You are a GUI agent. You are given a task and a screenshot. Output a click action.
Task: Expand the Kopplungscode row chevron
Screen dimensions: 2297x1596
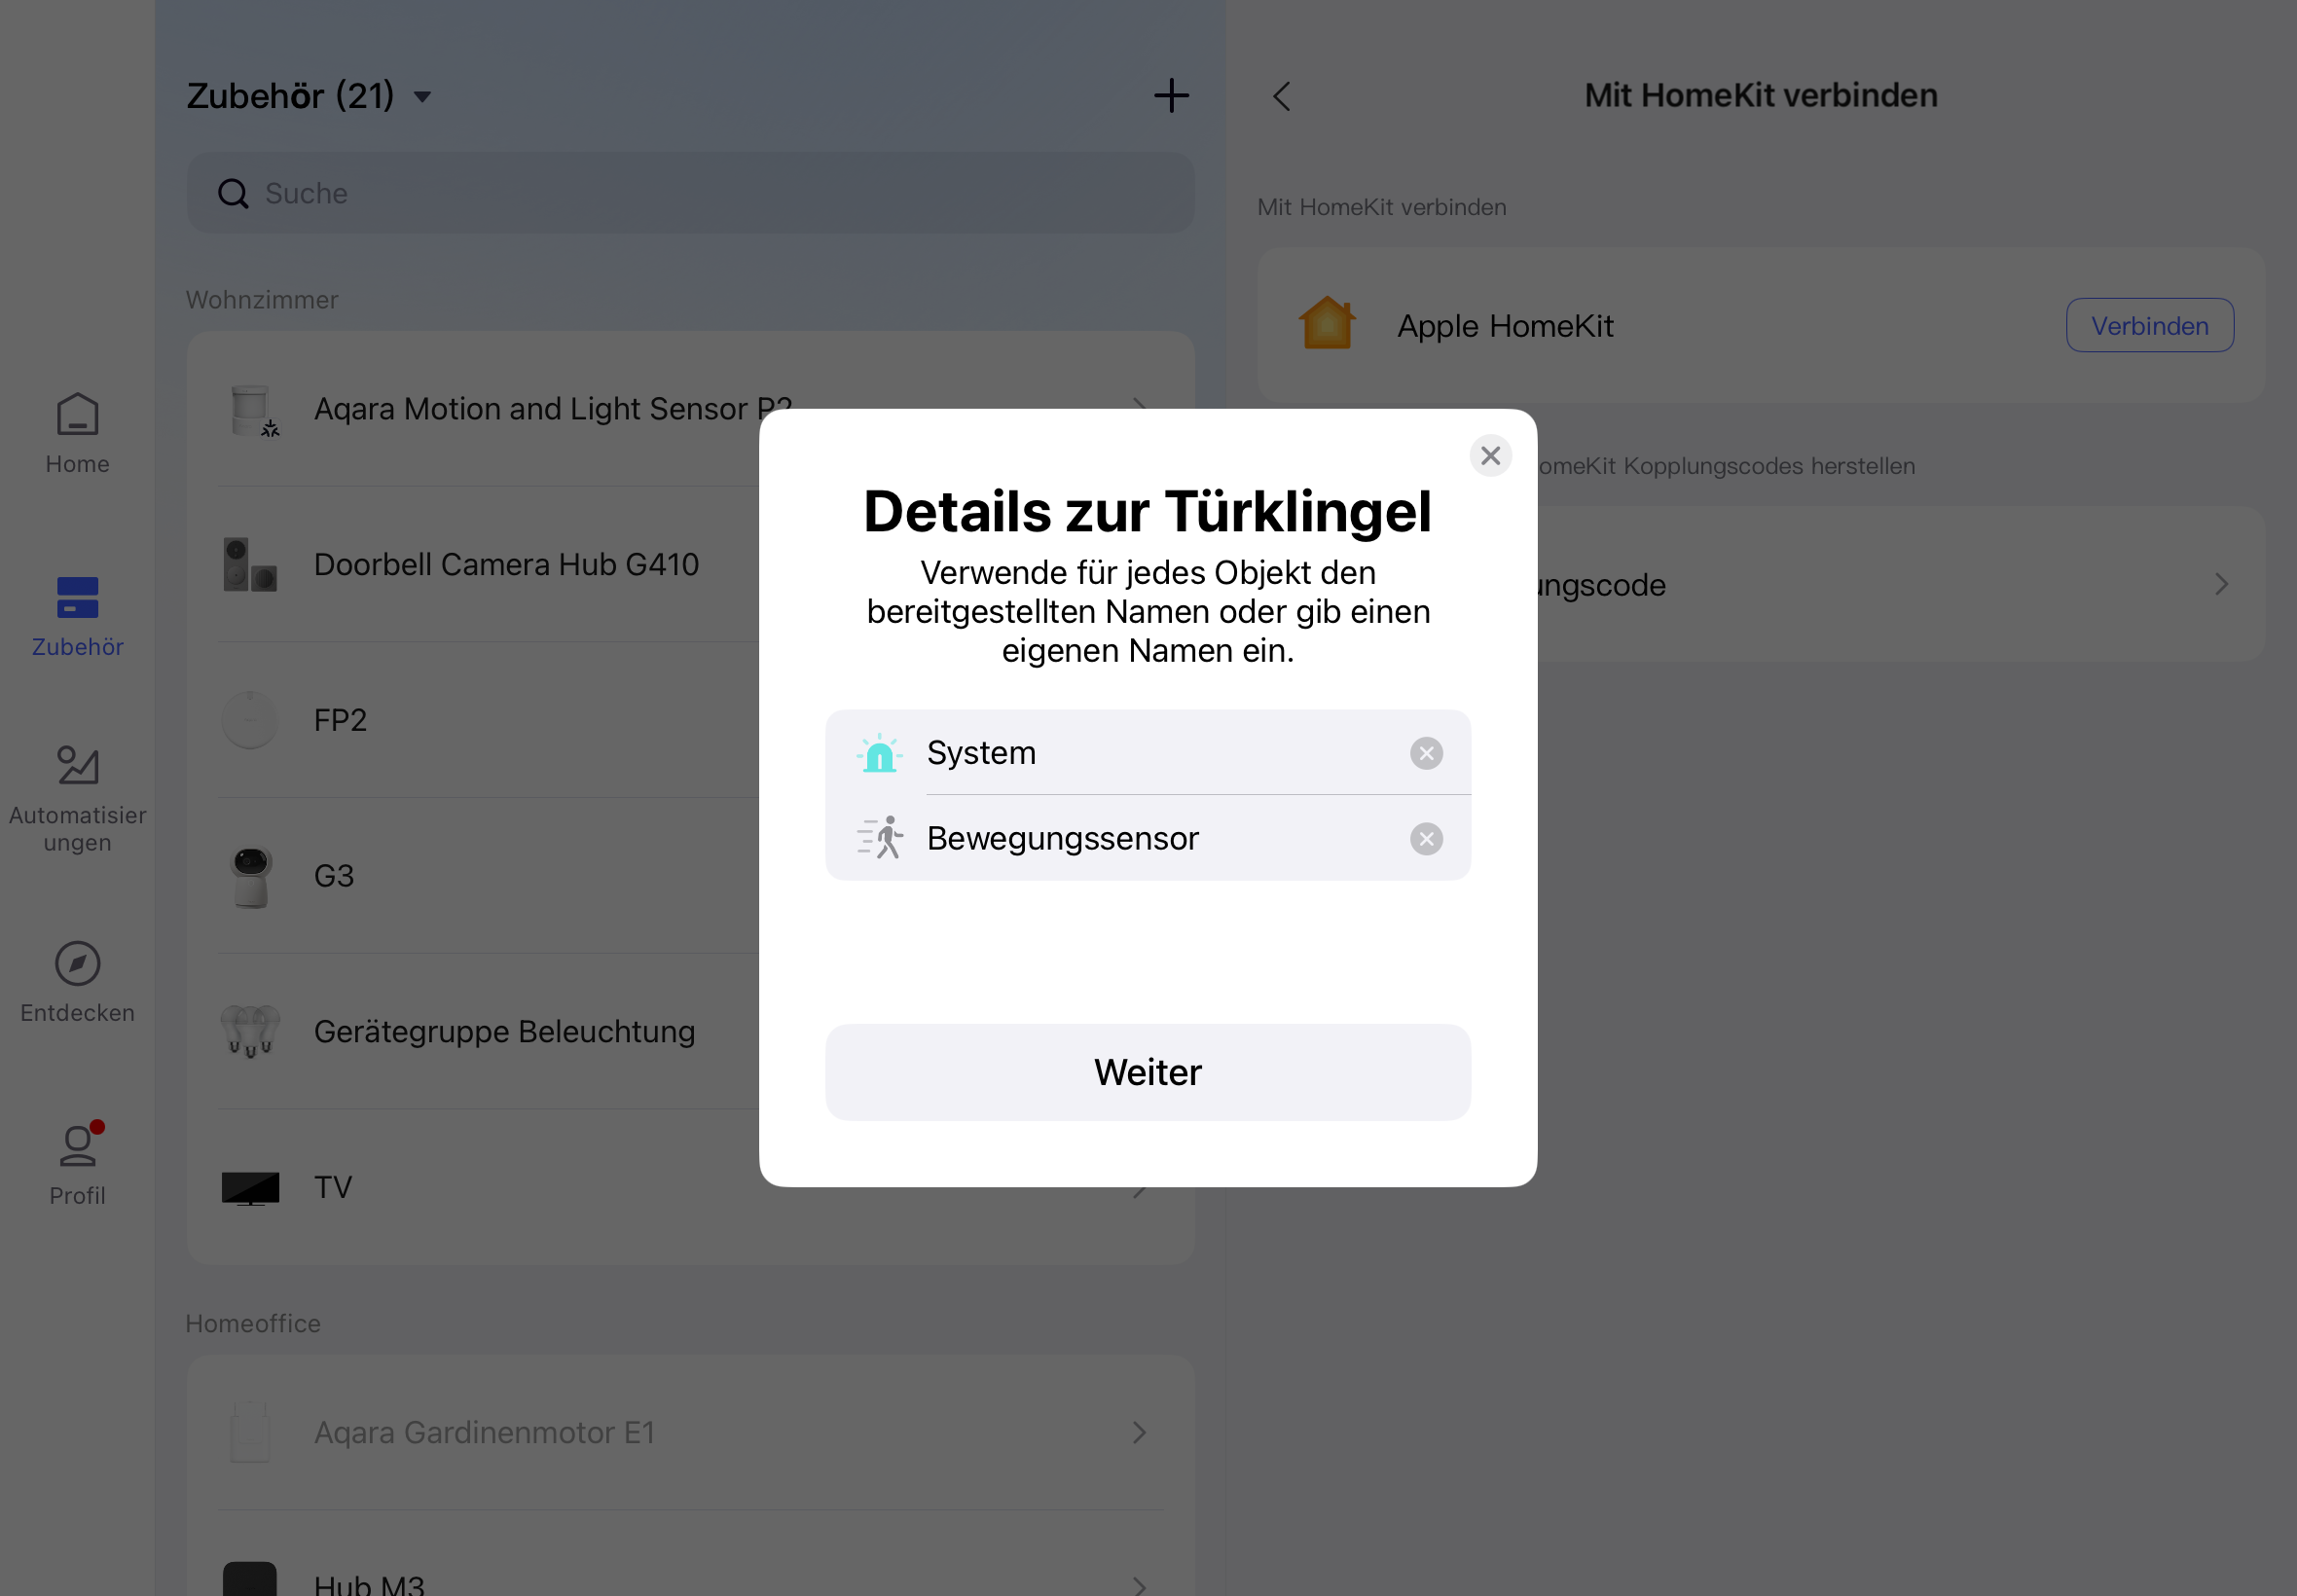2220,584
